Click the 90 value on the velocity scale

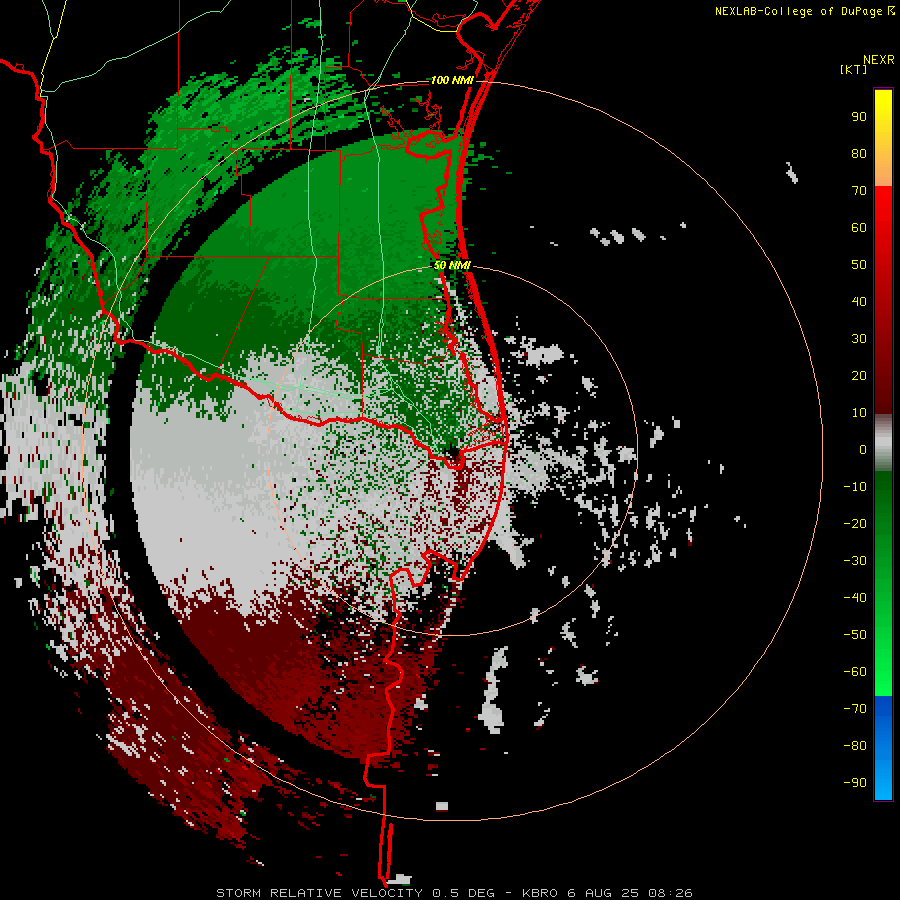(x=859, y=117)
